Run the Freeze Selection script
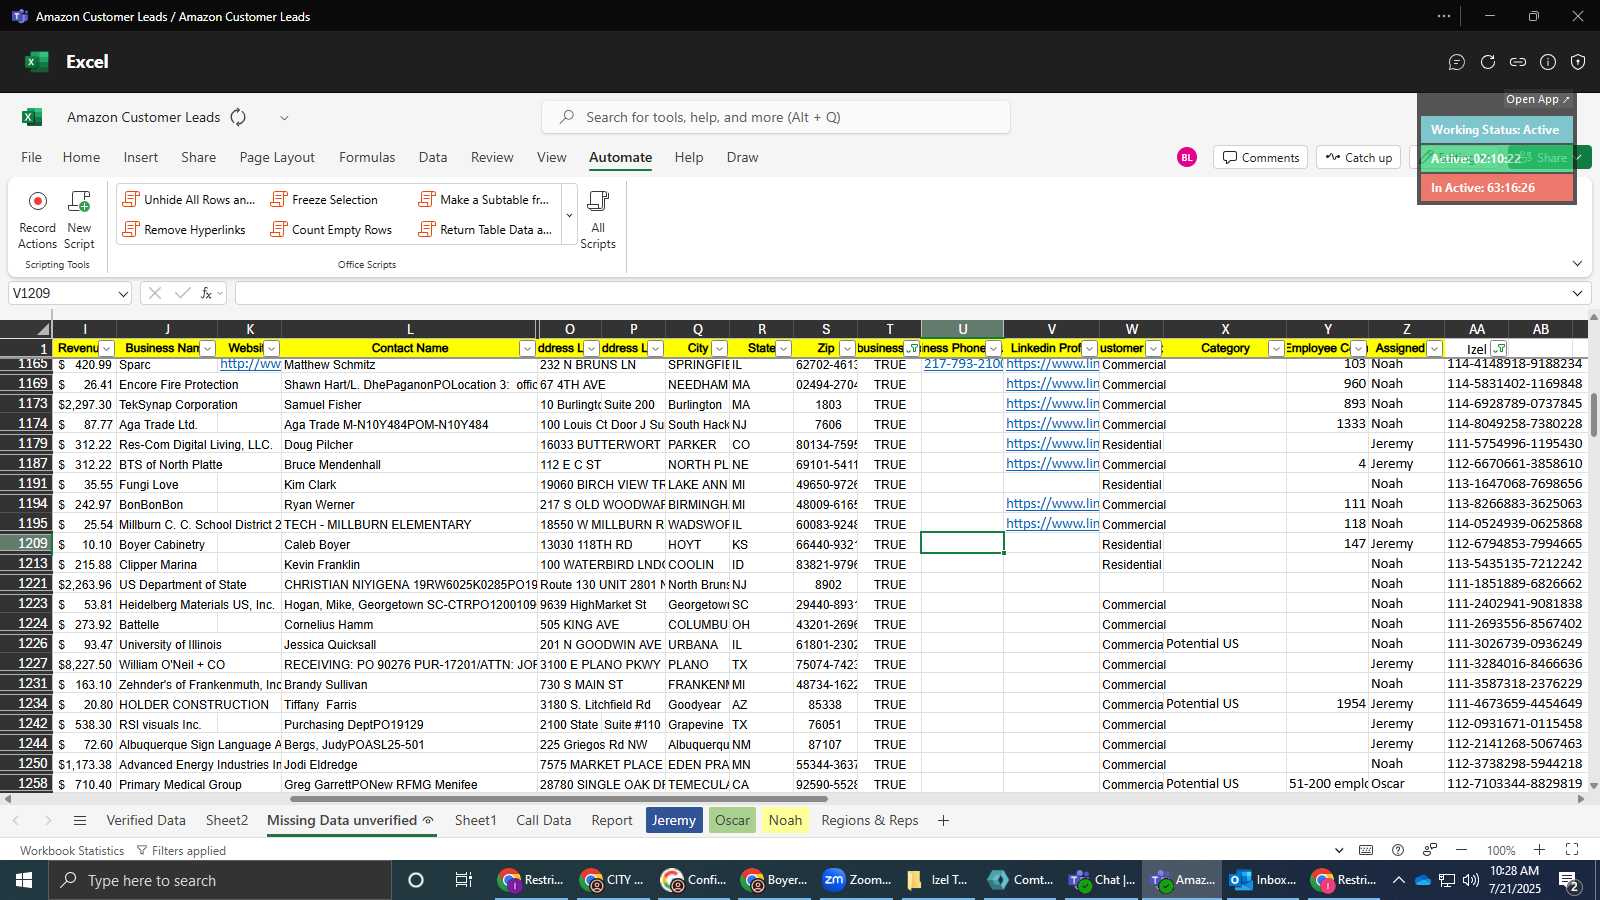 324,200
